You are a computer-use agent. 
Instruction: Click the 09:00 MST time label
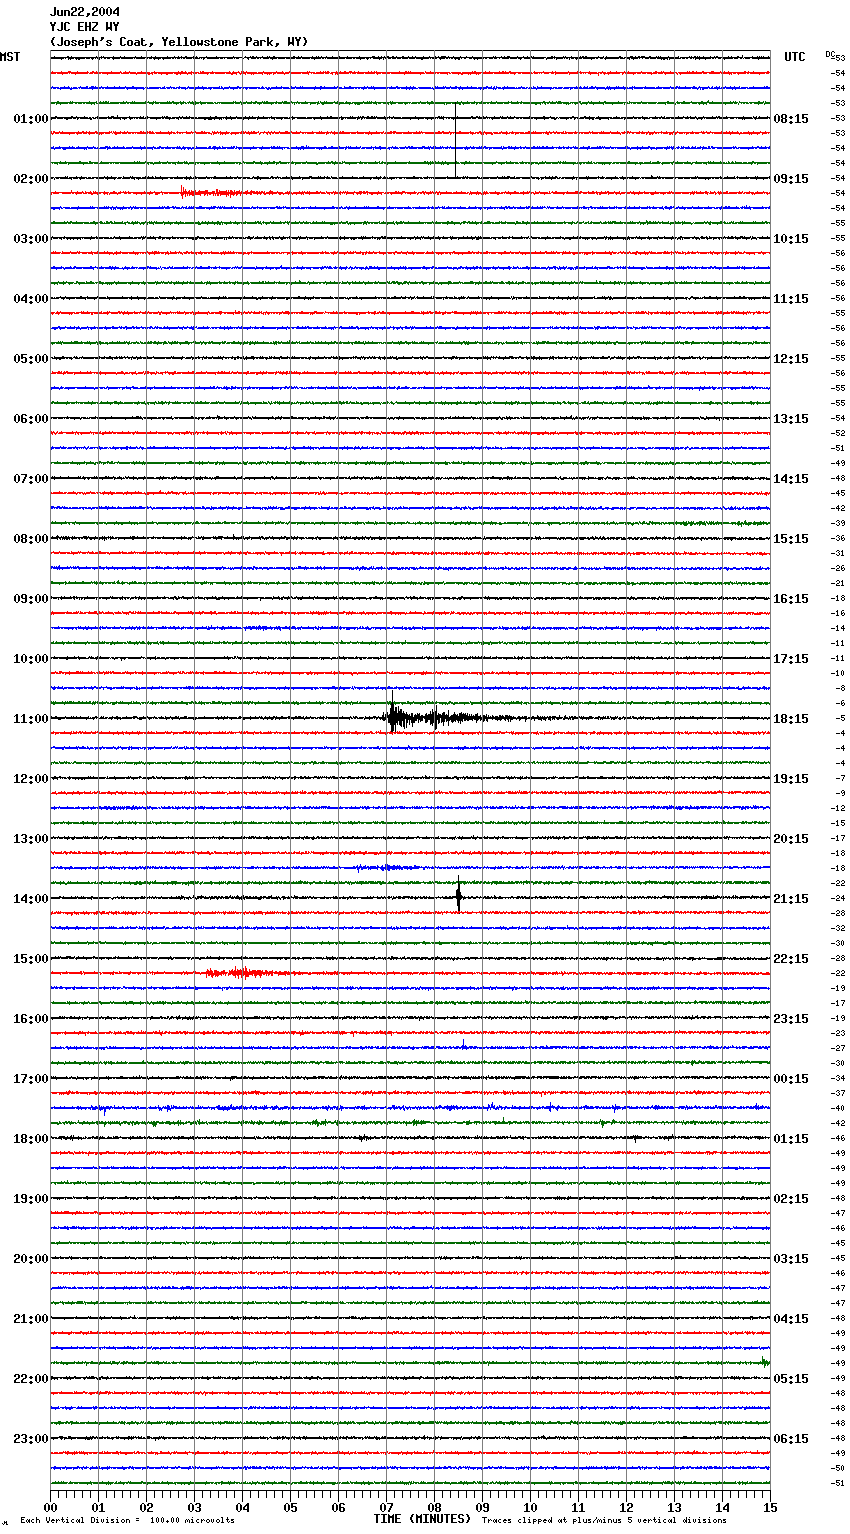pyautogui.click(x=31, y=599)
